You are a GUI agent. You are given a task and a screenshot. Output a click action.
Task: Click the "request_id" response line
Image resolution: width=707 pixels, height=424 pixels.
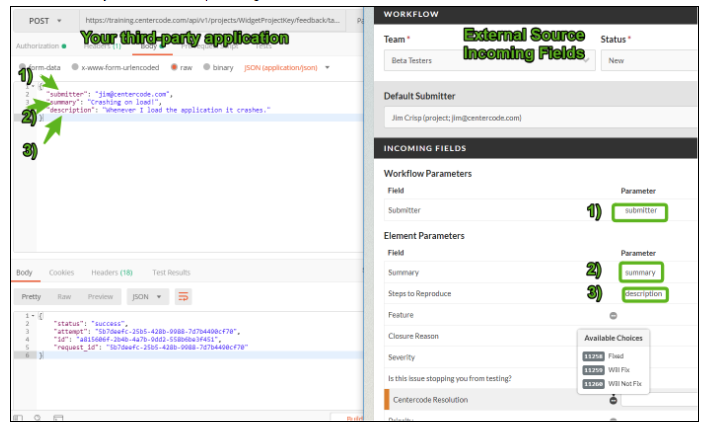151,347
